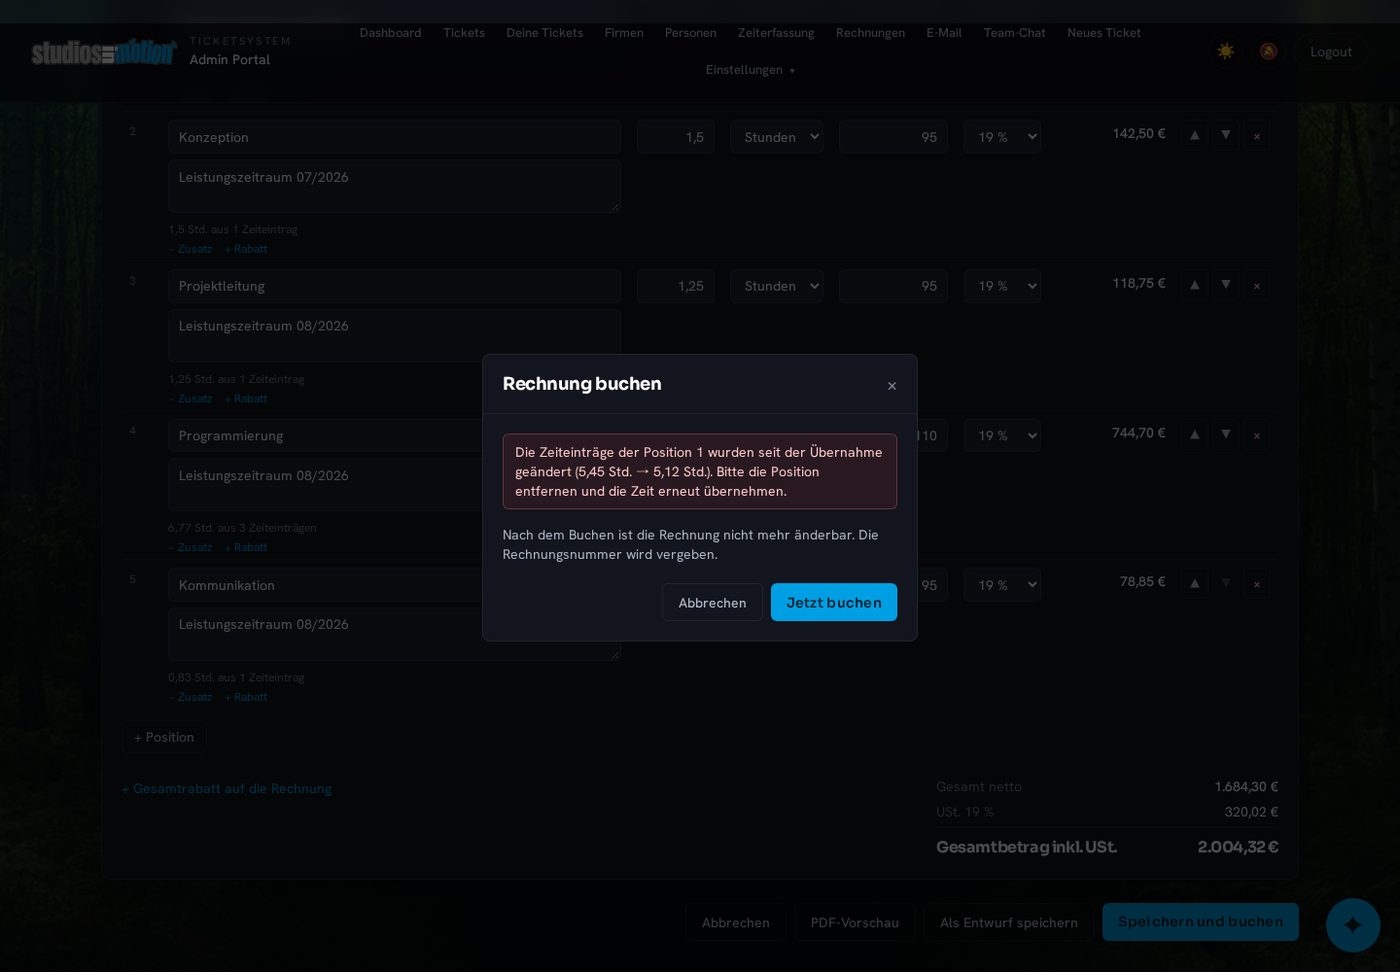Click Speichern und buchen in the footer

(1200, 922)
